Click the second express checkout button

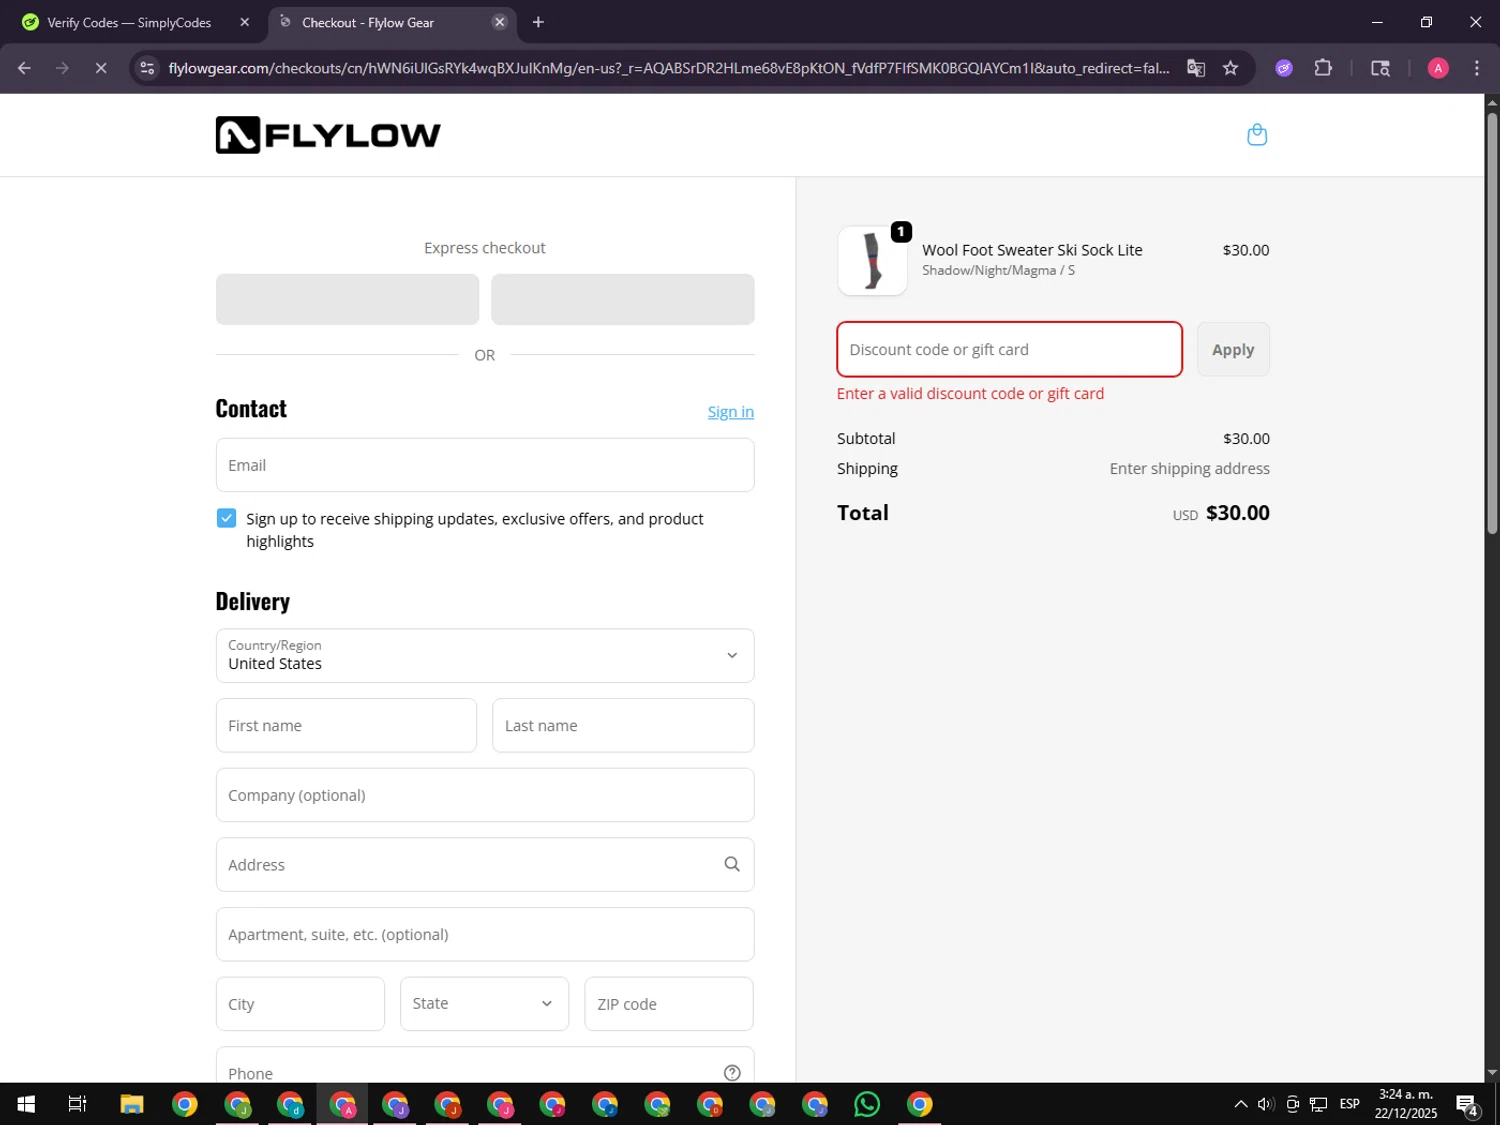[x=623, y=299]
